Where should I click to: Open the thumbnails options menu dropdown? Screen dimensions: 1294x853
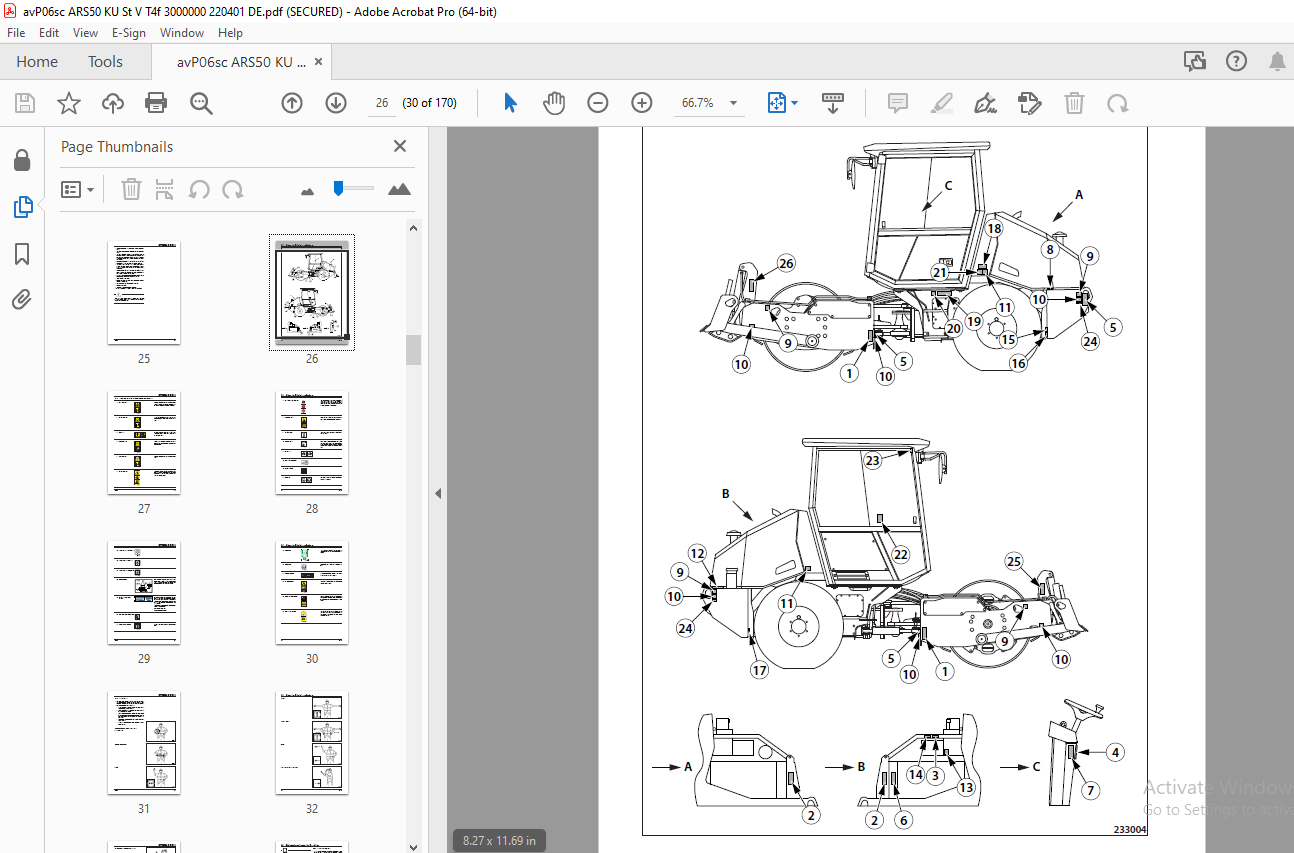pyautogui.click(x=78, y=189)
